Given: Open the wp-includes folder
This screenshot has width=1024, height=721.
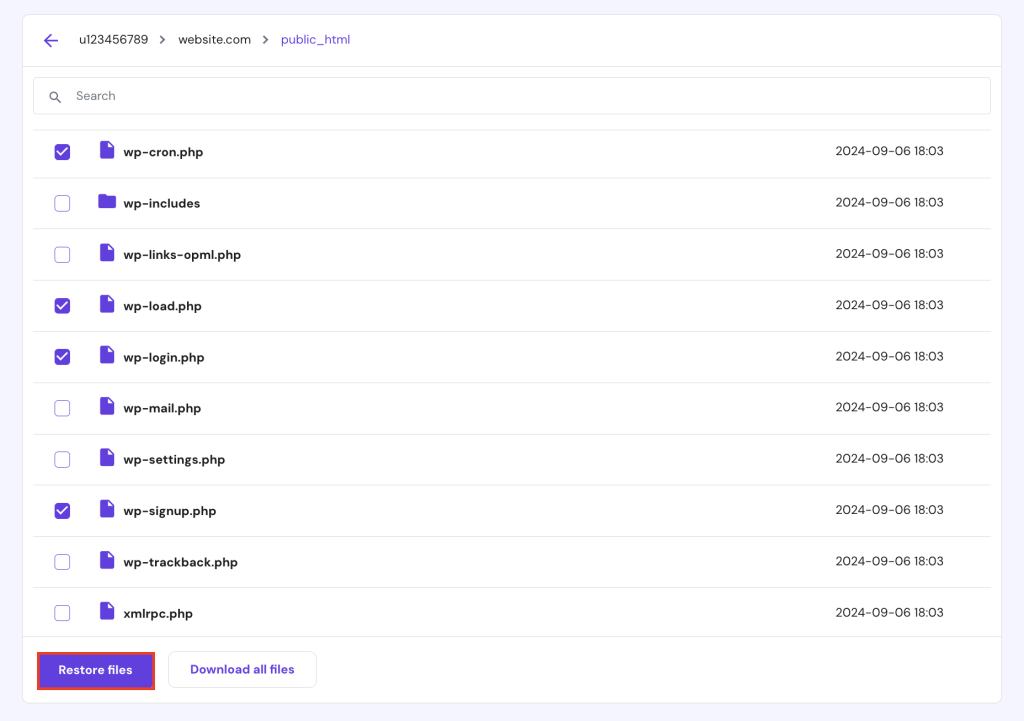Looking at the screenshot, I should [162, 202].
